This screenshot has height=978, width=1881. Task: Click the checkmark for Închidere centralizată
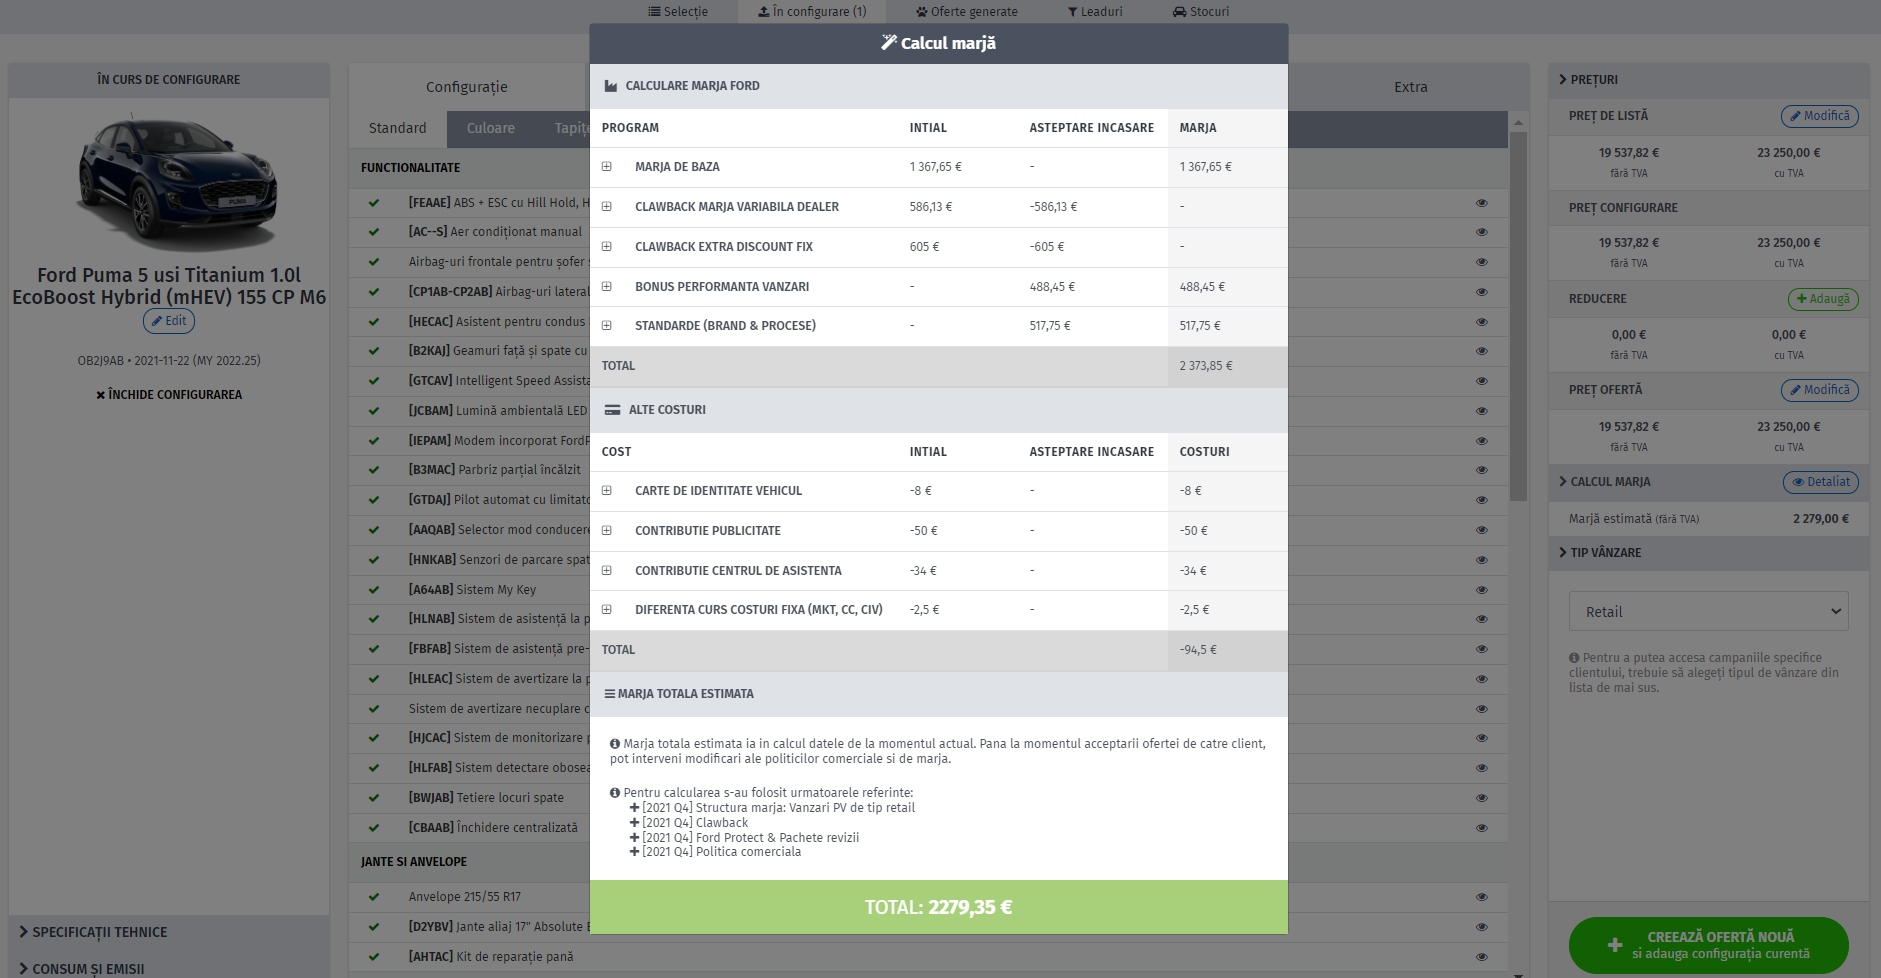pyautogui.click(x=374, y=828)
